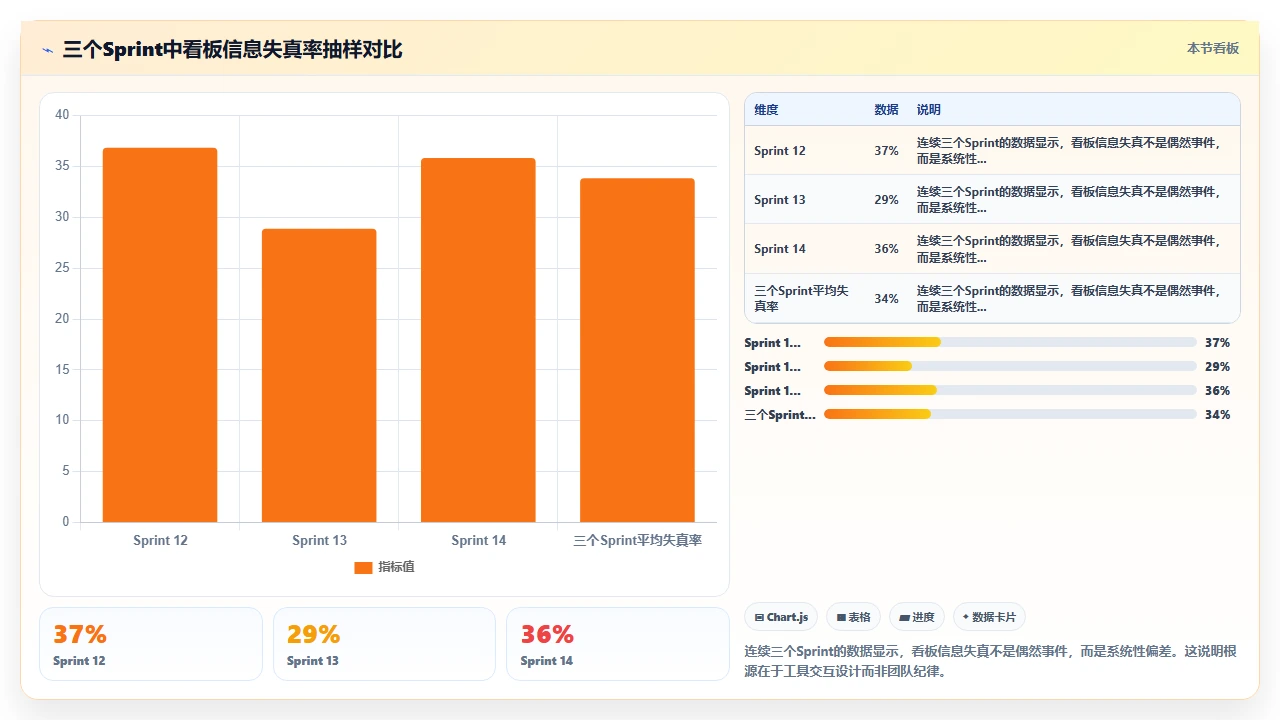Select the 表格 tag chip

pos(853,617)
